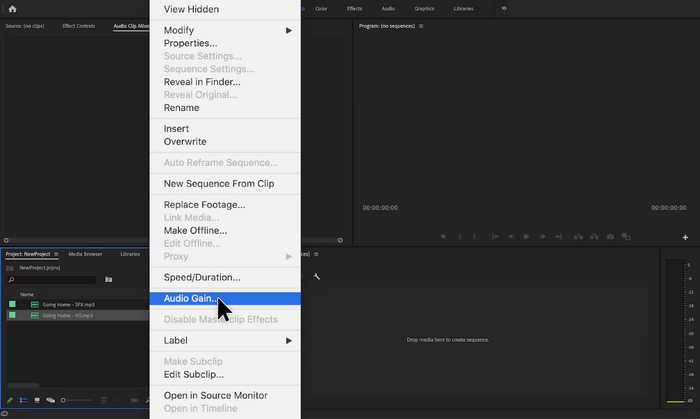
Task: Select the Audio Clip Mixer tab
Action: click(131, 26)
